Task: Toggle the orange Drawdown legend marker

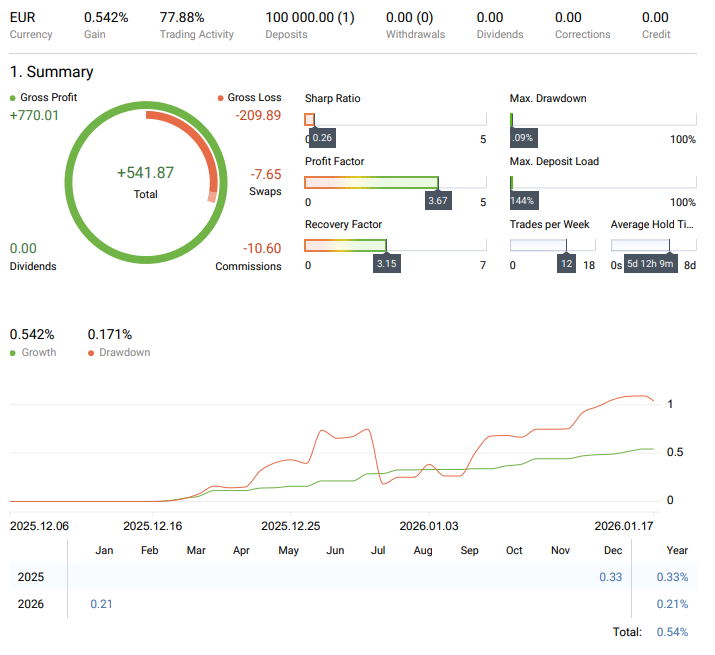Action: 91,353
